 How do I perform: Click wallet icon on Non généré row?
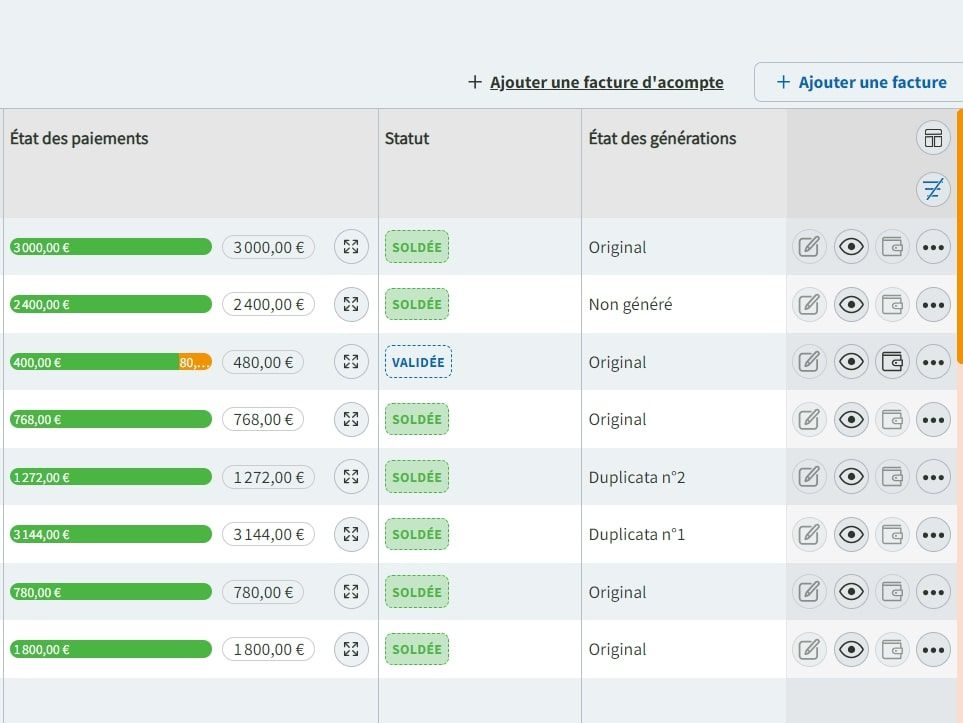[x=892, y=304]
